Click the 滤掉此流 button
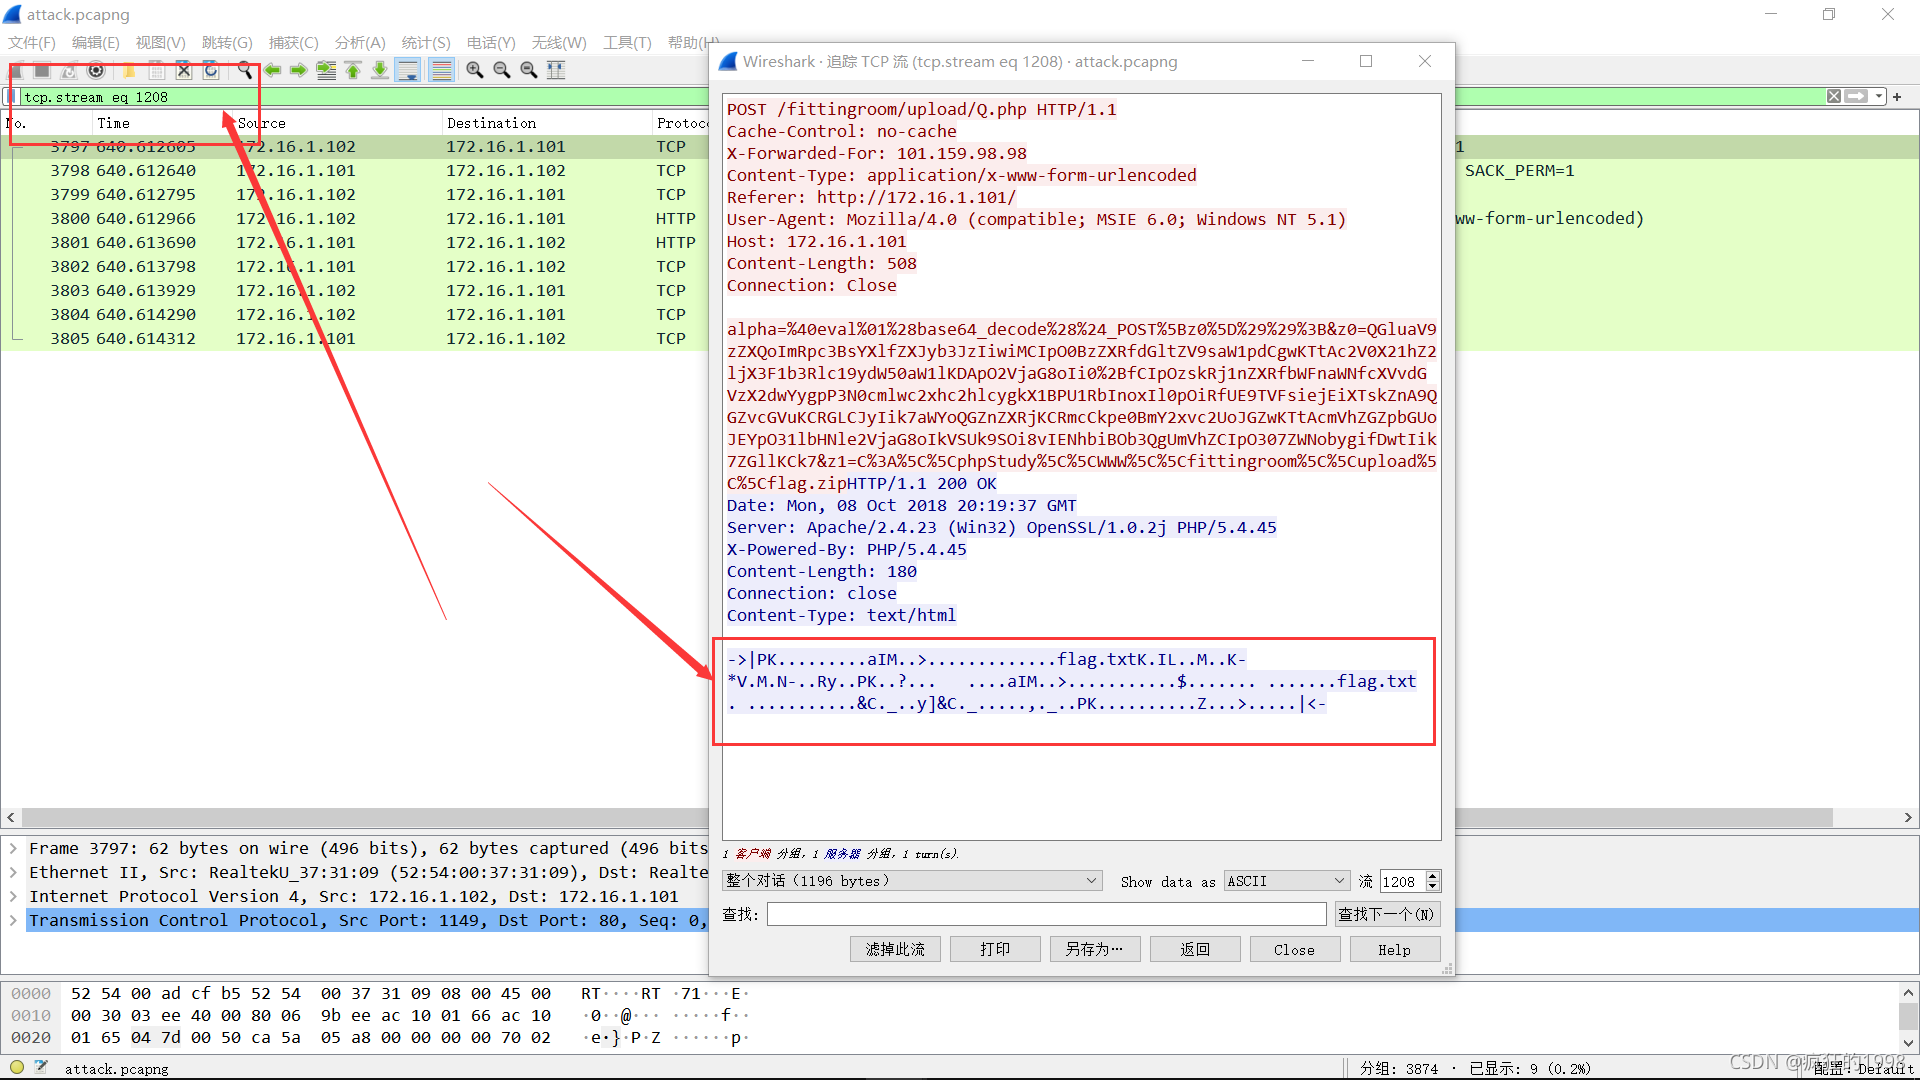The width and height of the screenshot is (1920, 1080). pyautogui.click(x=895, y=949)
